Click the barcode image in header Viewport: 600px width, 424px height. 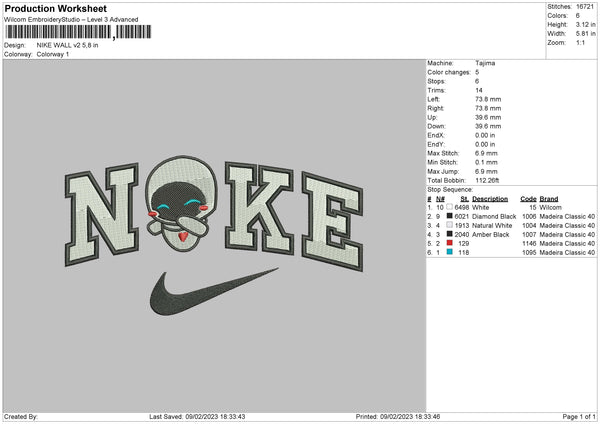click(x=78, y=32)
